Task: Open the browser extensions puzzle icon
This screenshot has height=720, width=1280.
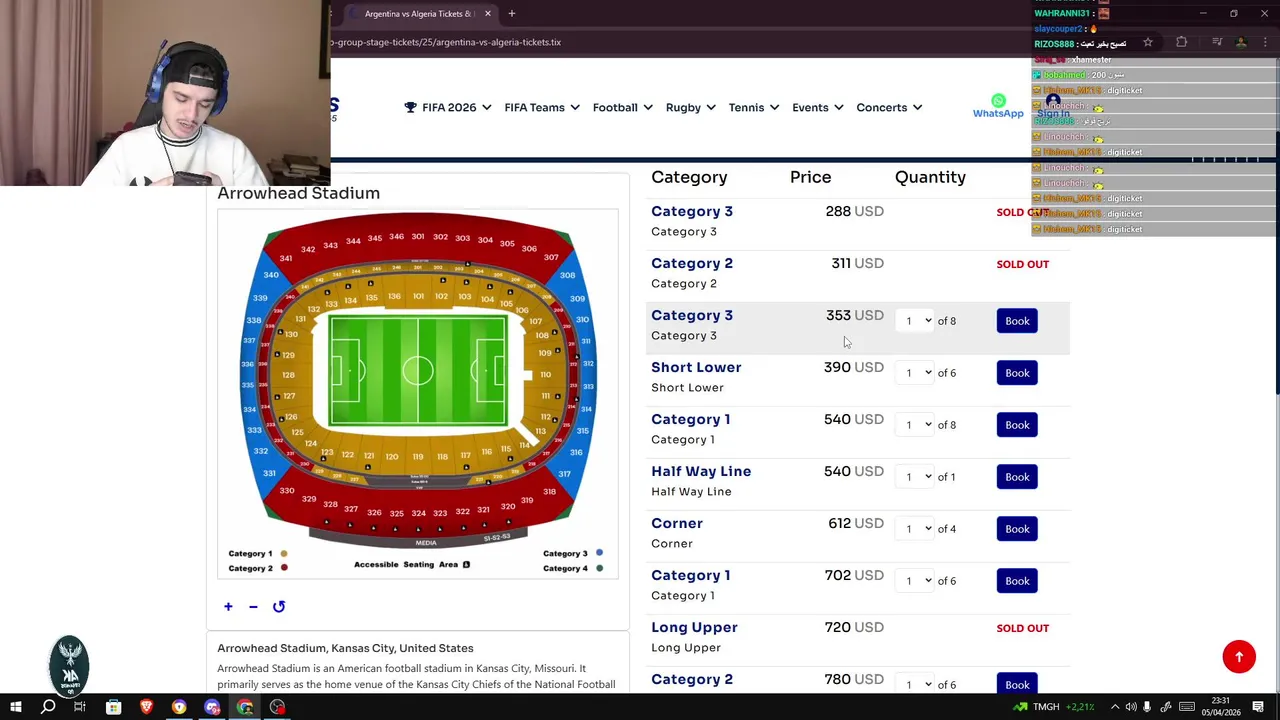Action: click(x=1181, y=42)
